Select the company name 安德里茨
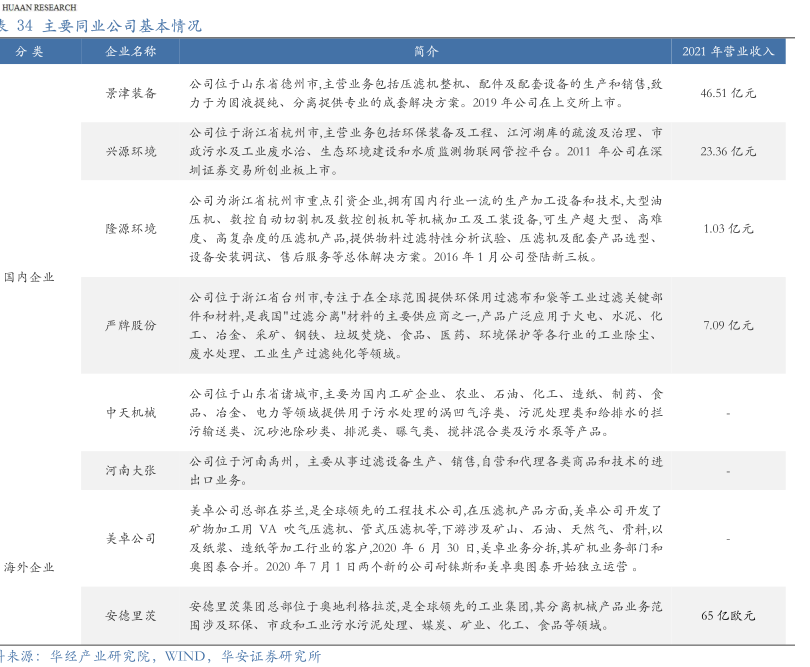Screen dimensions: 810x667 (x=131, y=616)
